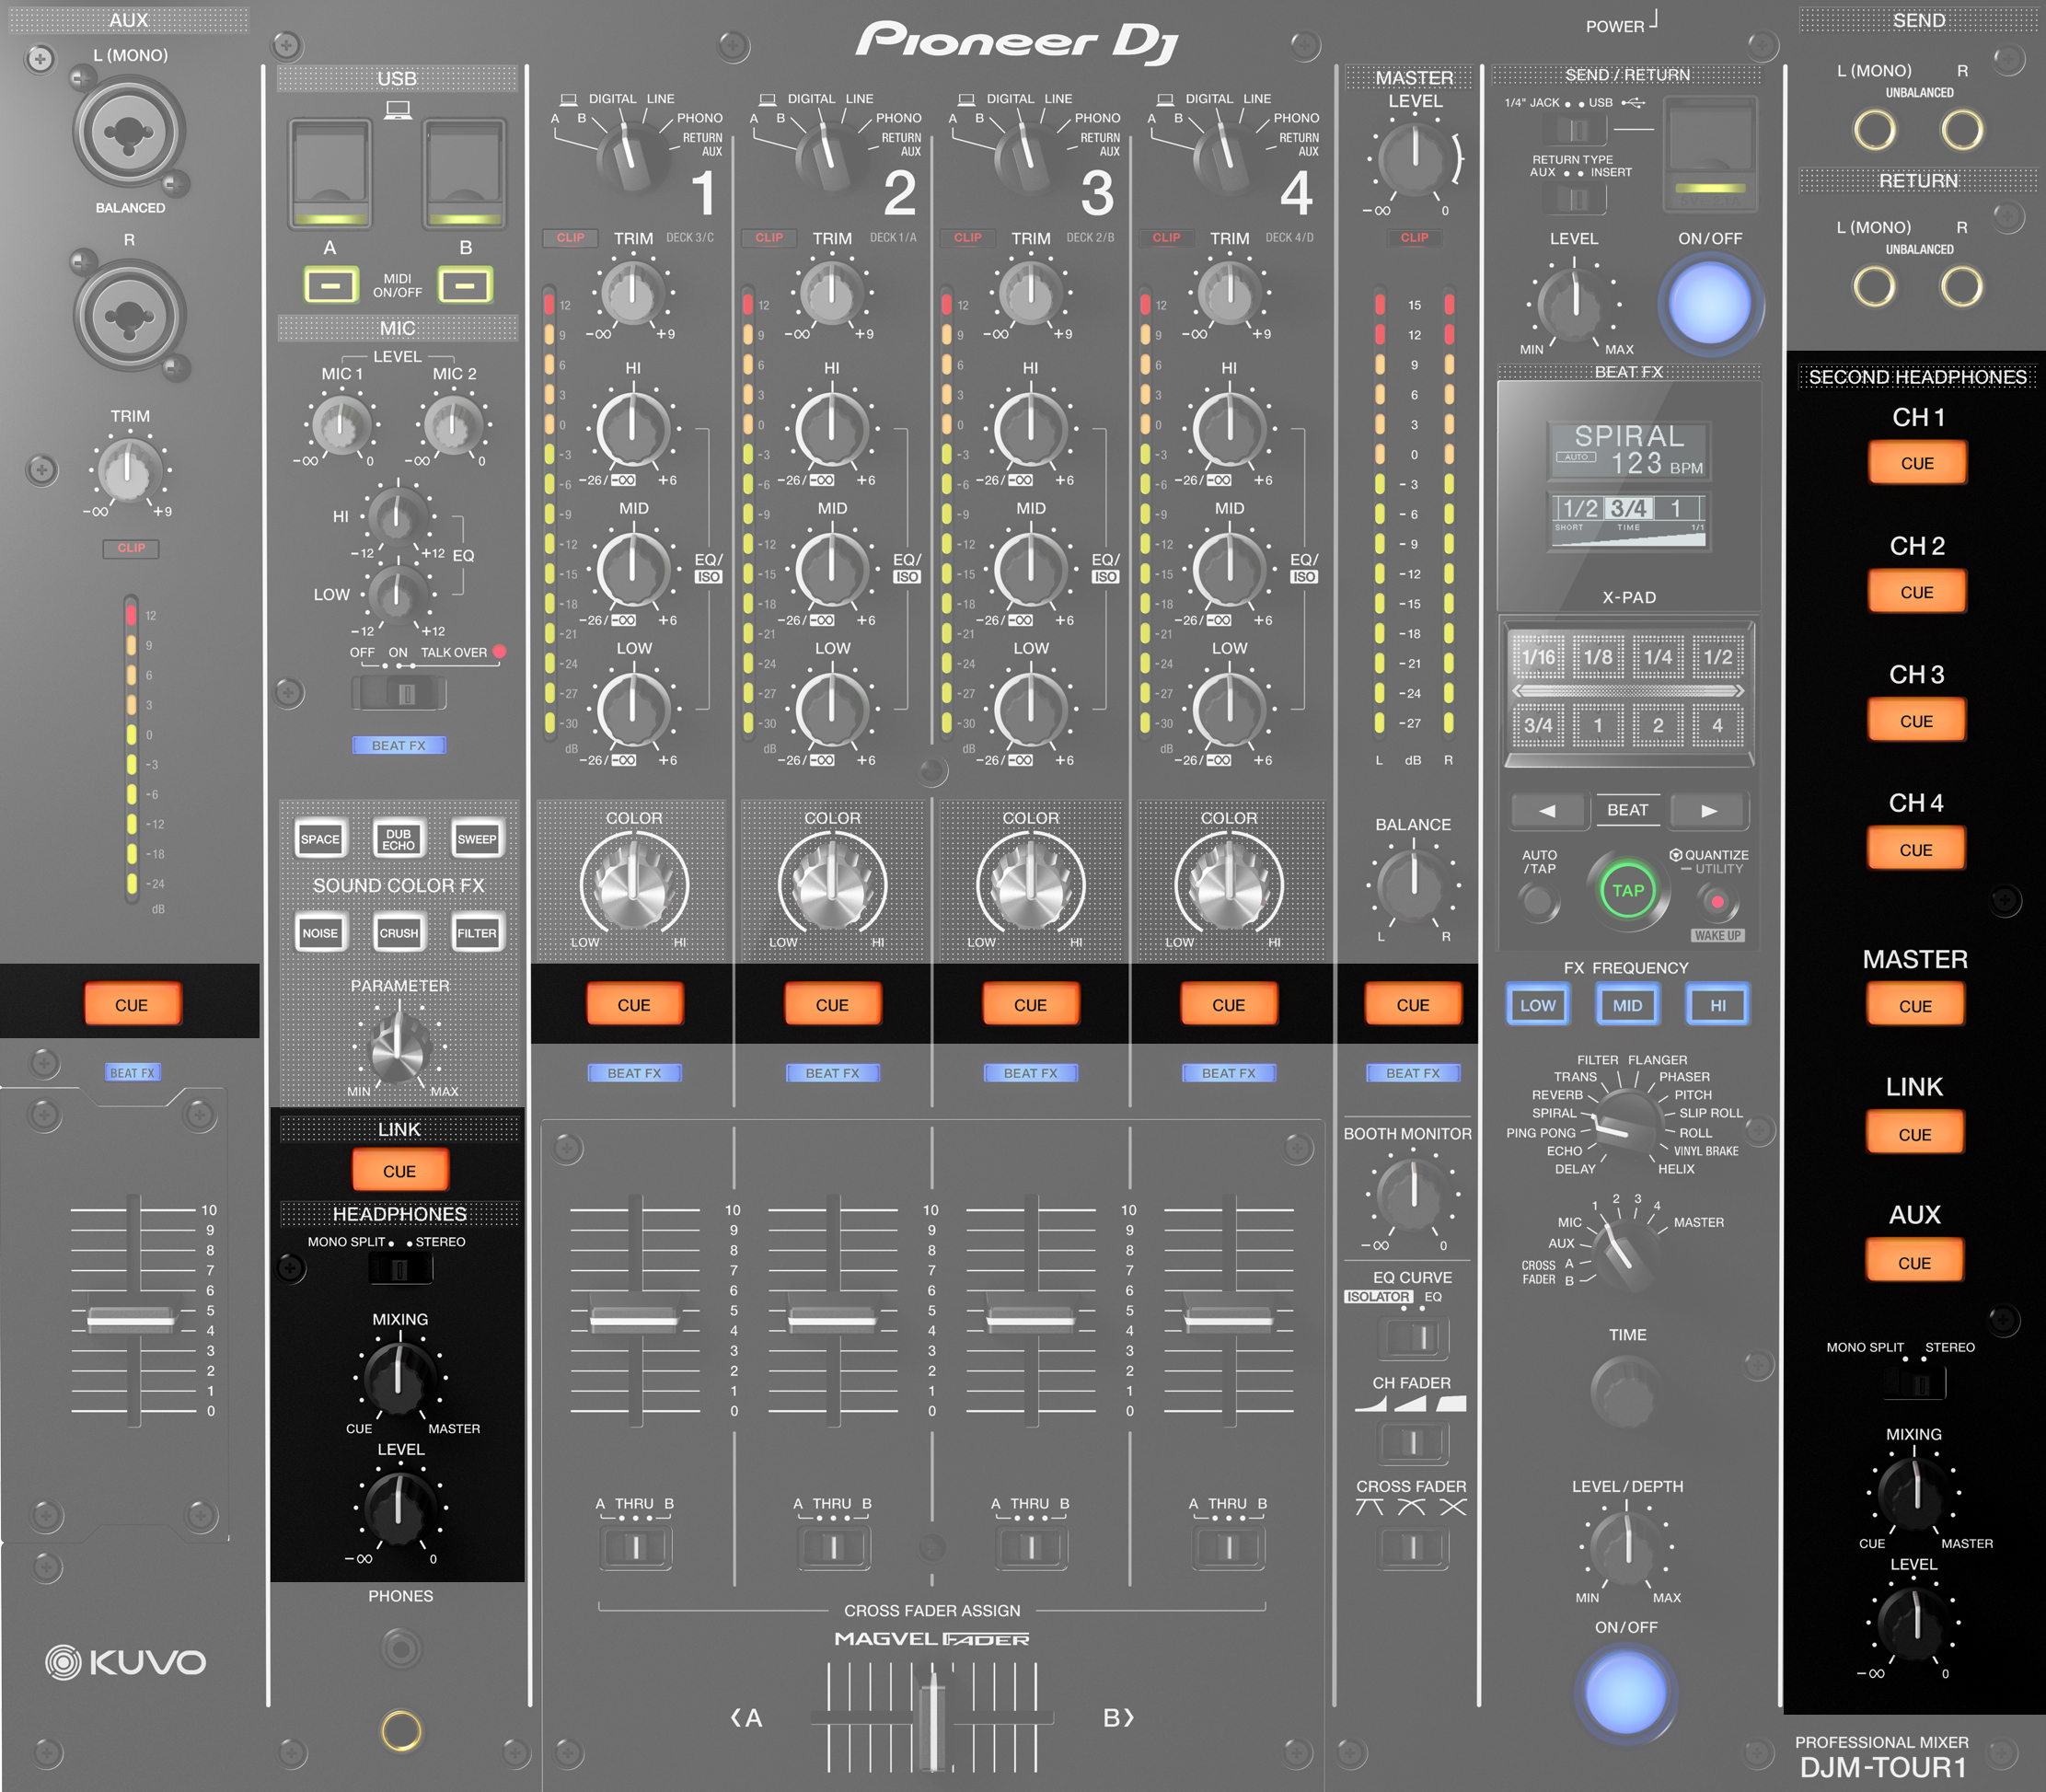Select the FILTER sound color FX button
This screenshot has width=2046, height=1792.
tap(477, 933)
